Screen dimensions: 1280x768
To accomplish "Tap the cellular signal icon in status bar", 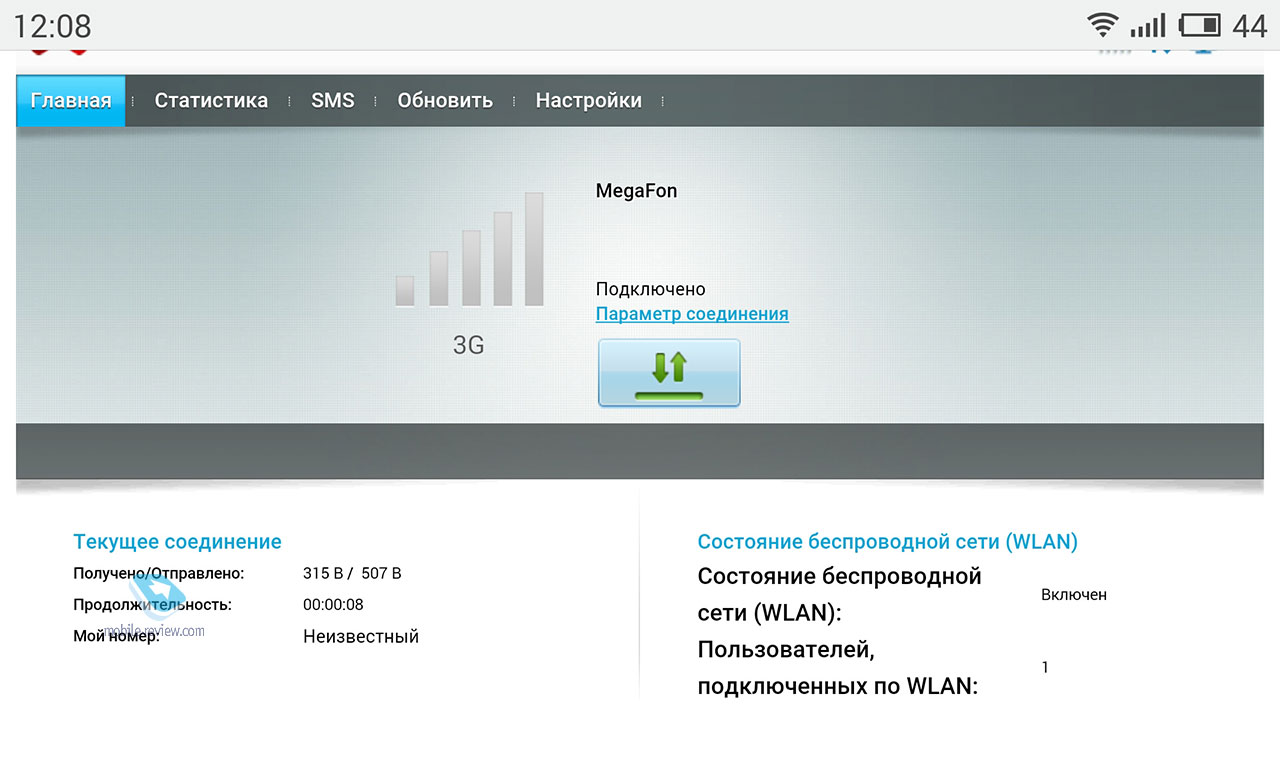I will tap(1148, 25).
